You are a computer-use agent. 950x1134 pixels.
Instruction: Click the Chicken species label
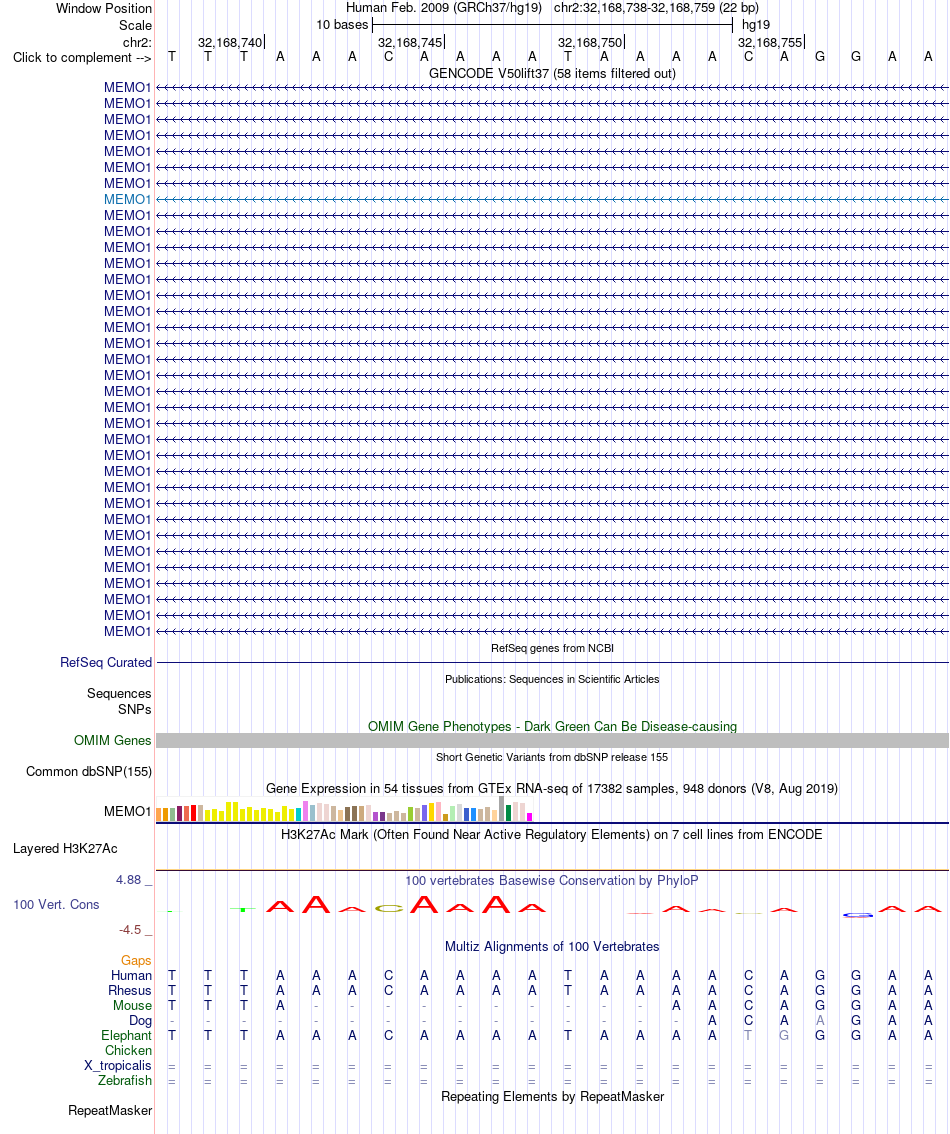[128, 1051]
